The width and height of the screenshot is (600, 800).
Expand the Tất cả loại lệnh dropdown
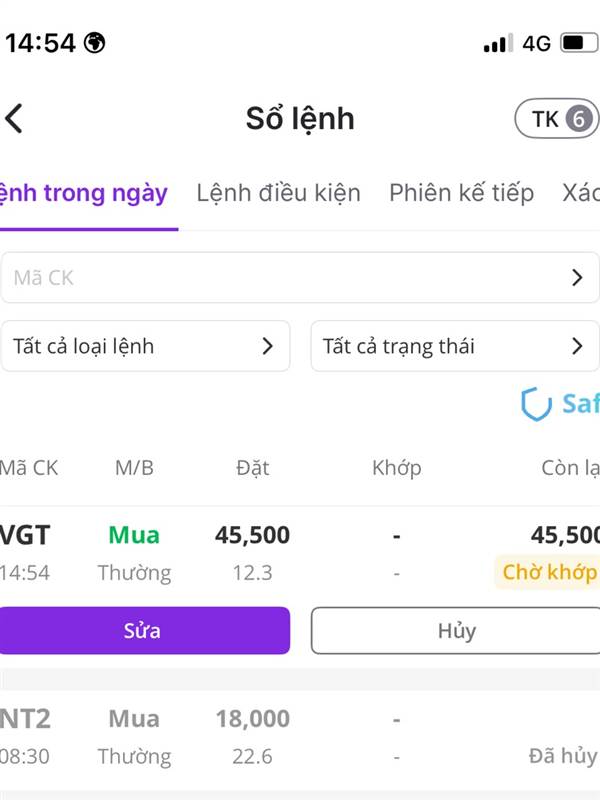point(145,346)
